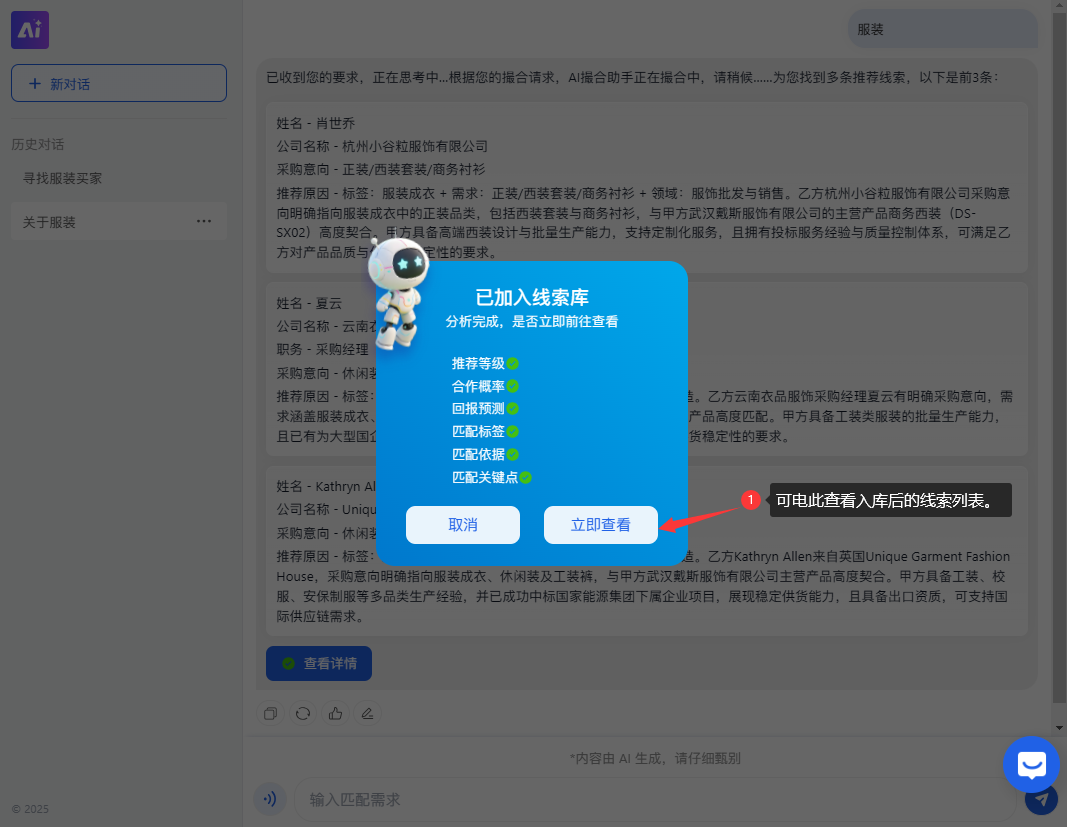Open the 寻找服装买家 history conversation
This screenshot has width=1067, height=827.
coord(63,178)
